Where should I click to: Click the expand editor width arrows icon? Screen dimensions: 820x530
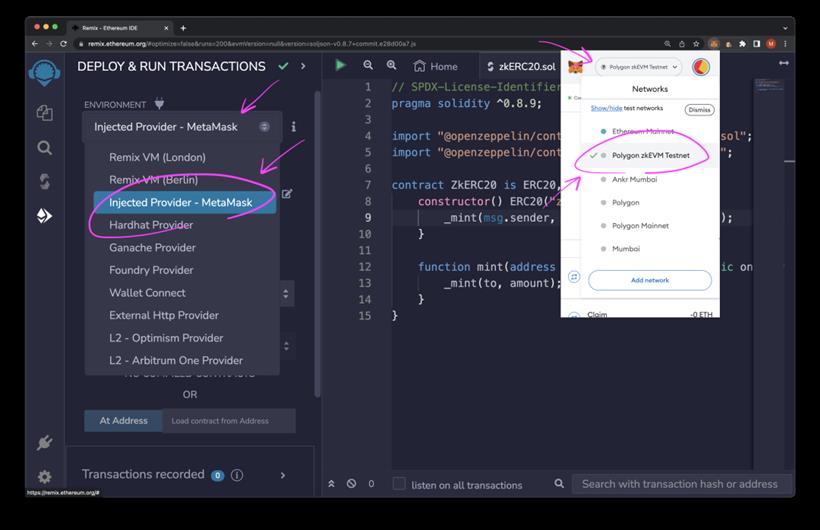tap(783, 63)
